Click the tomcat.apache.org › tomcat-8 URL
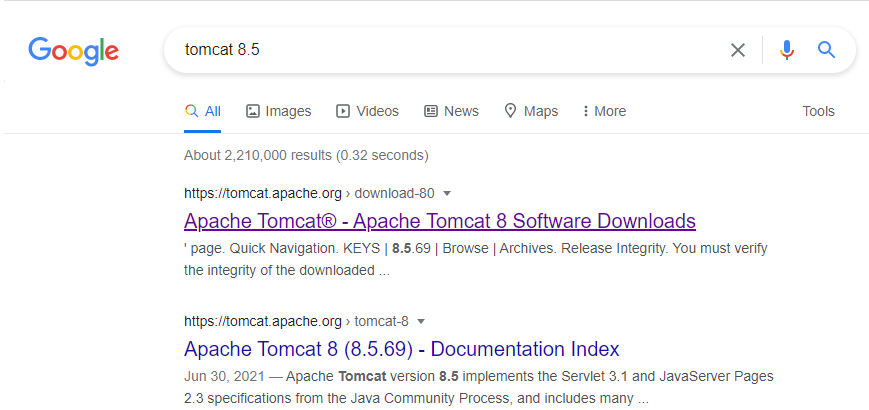Image resolution: width=869 pixels, height=410 pixels. [x=296, y=321]
